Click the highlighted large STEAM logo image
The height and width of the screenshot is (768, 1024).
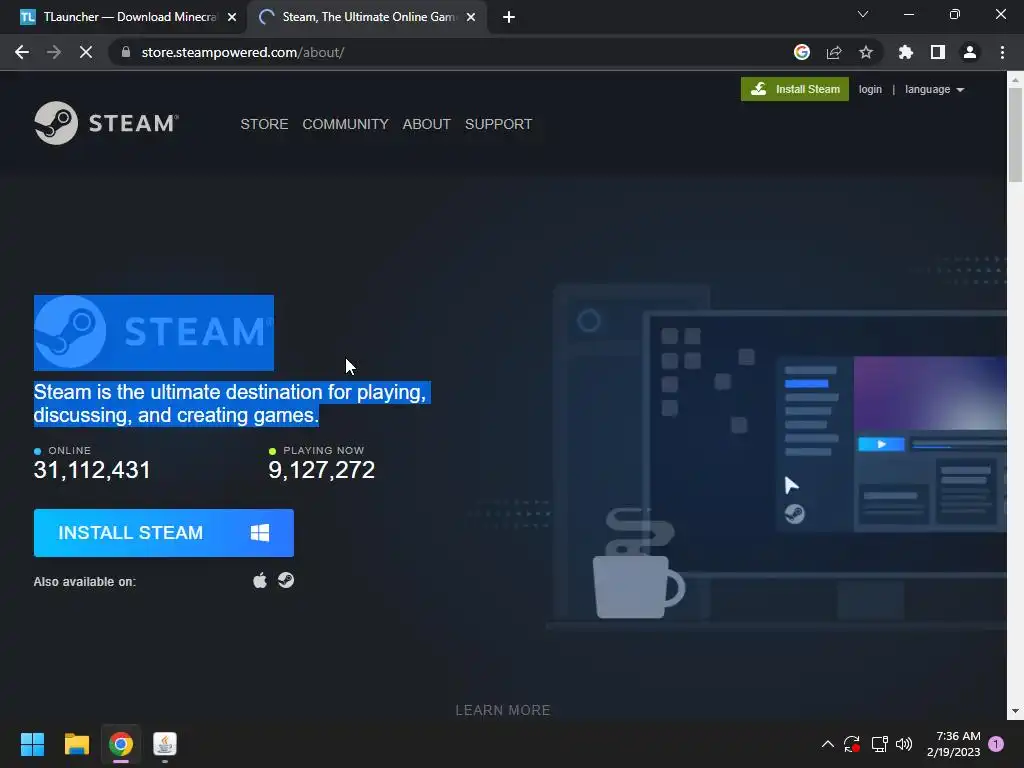[153, 332]
